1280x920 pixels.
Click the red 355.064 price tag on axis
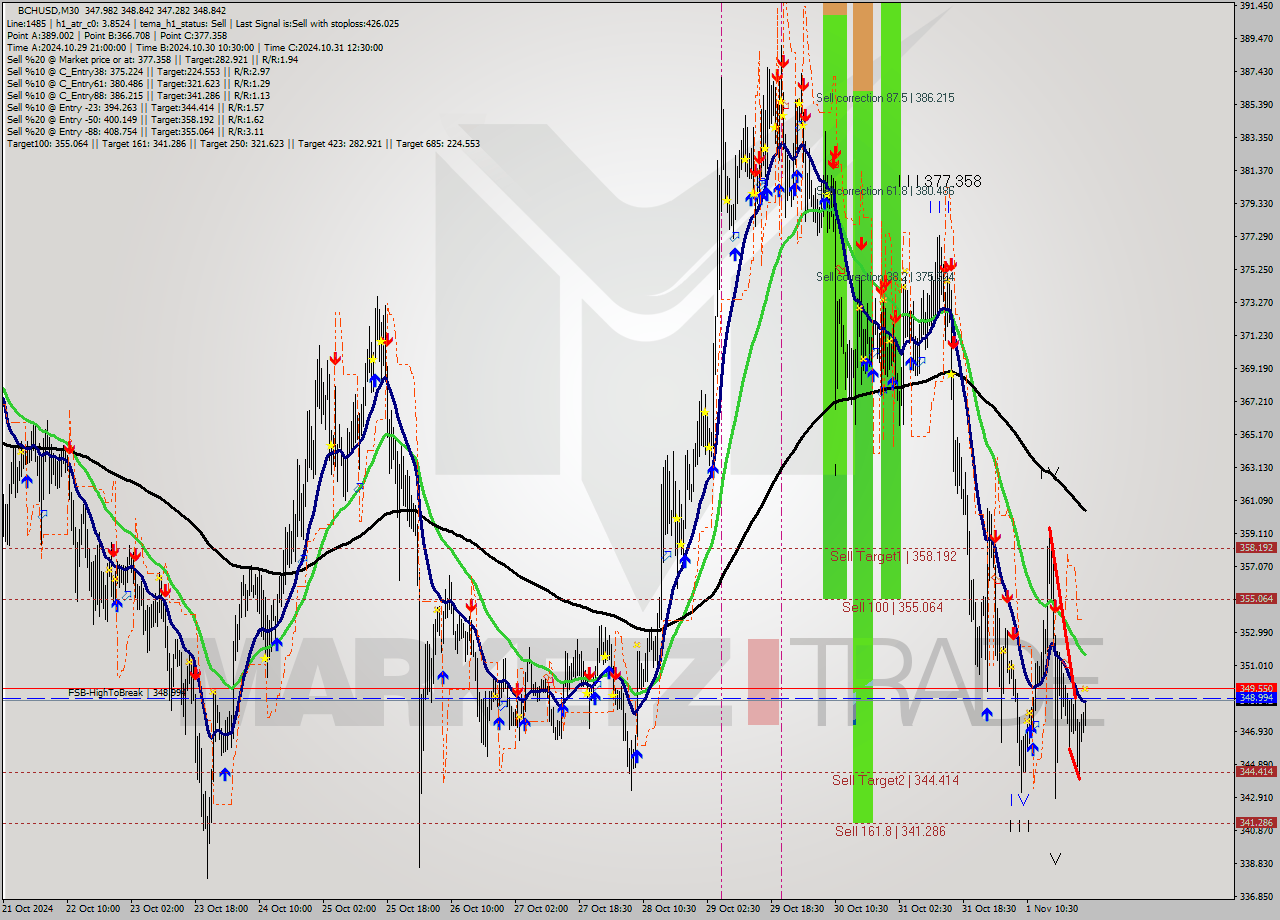tap(1256, 599)
